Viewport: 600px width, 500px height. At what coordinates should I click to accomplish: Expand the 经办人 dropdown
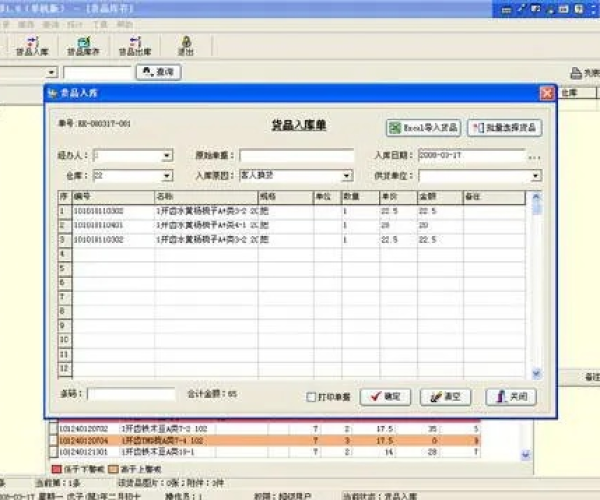[167, 155]
